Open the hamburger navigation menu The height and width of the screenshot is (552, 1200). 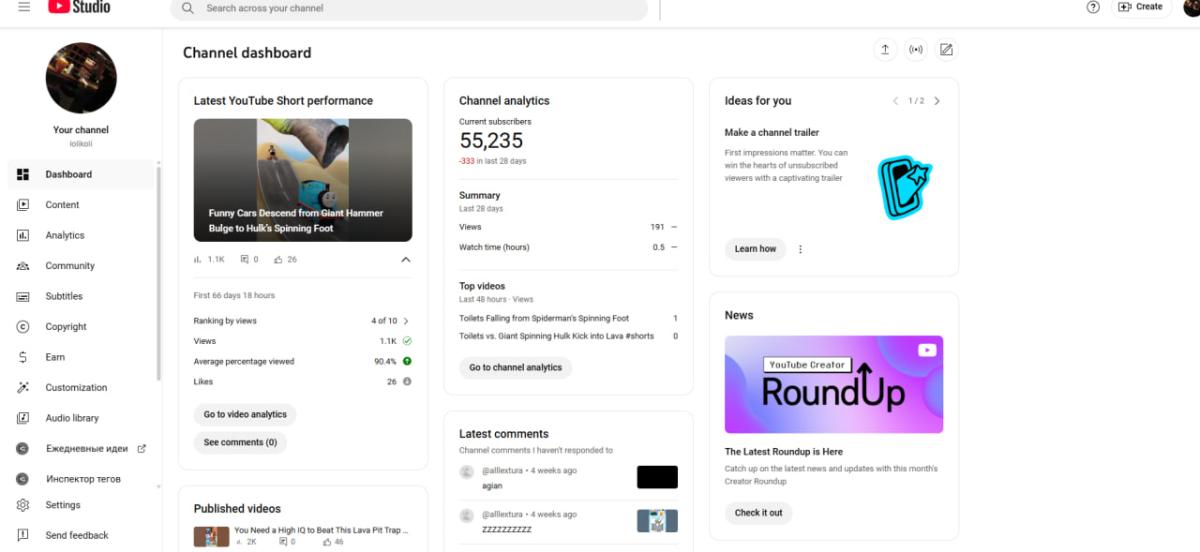pyautogui.click(x=23, y=6)
